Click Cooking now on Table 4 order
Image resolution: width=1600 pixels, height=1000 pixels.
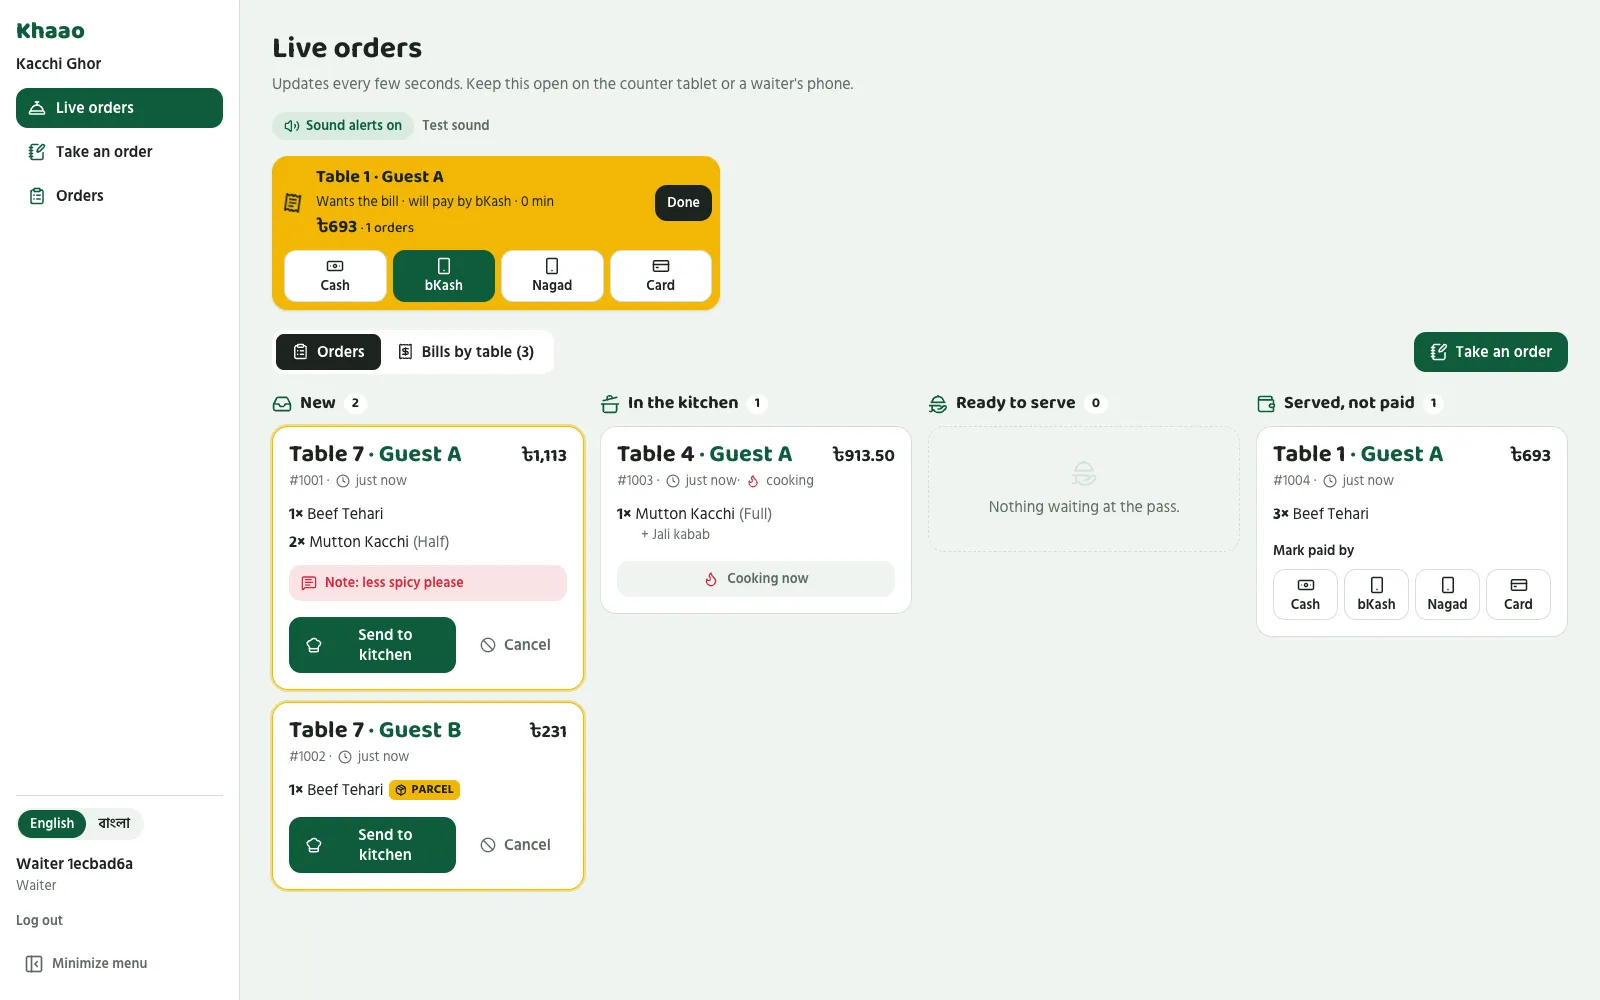tap(756, 579)
